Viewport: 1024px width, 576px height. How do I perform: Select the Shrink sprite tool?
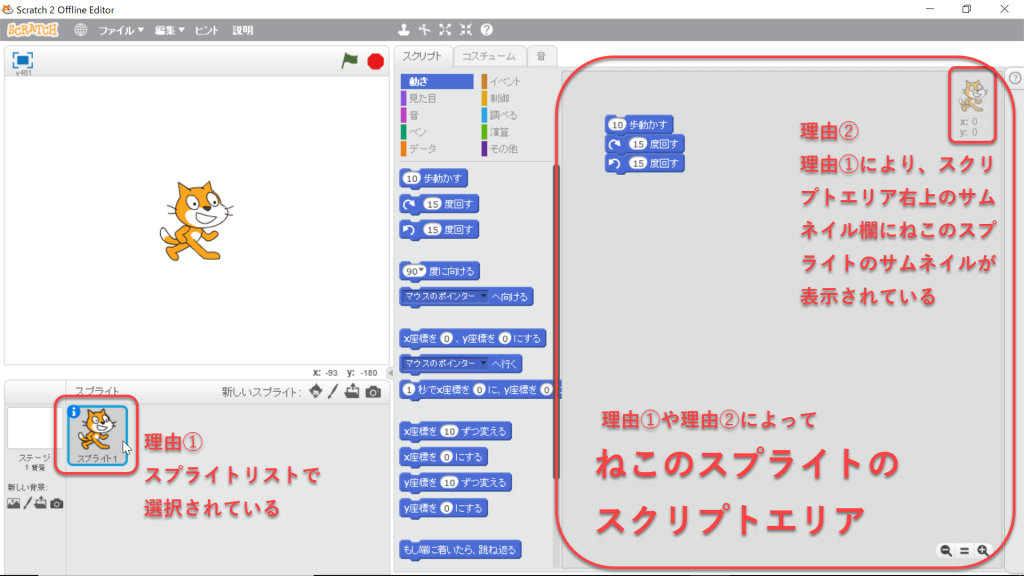tap(466, 29)
